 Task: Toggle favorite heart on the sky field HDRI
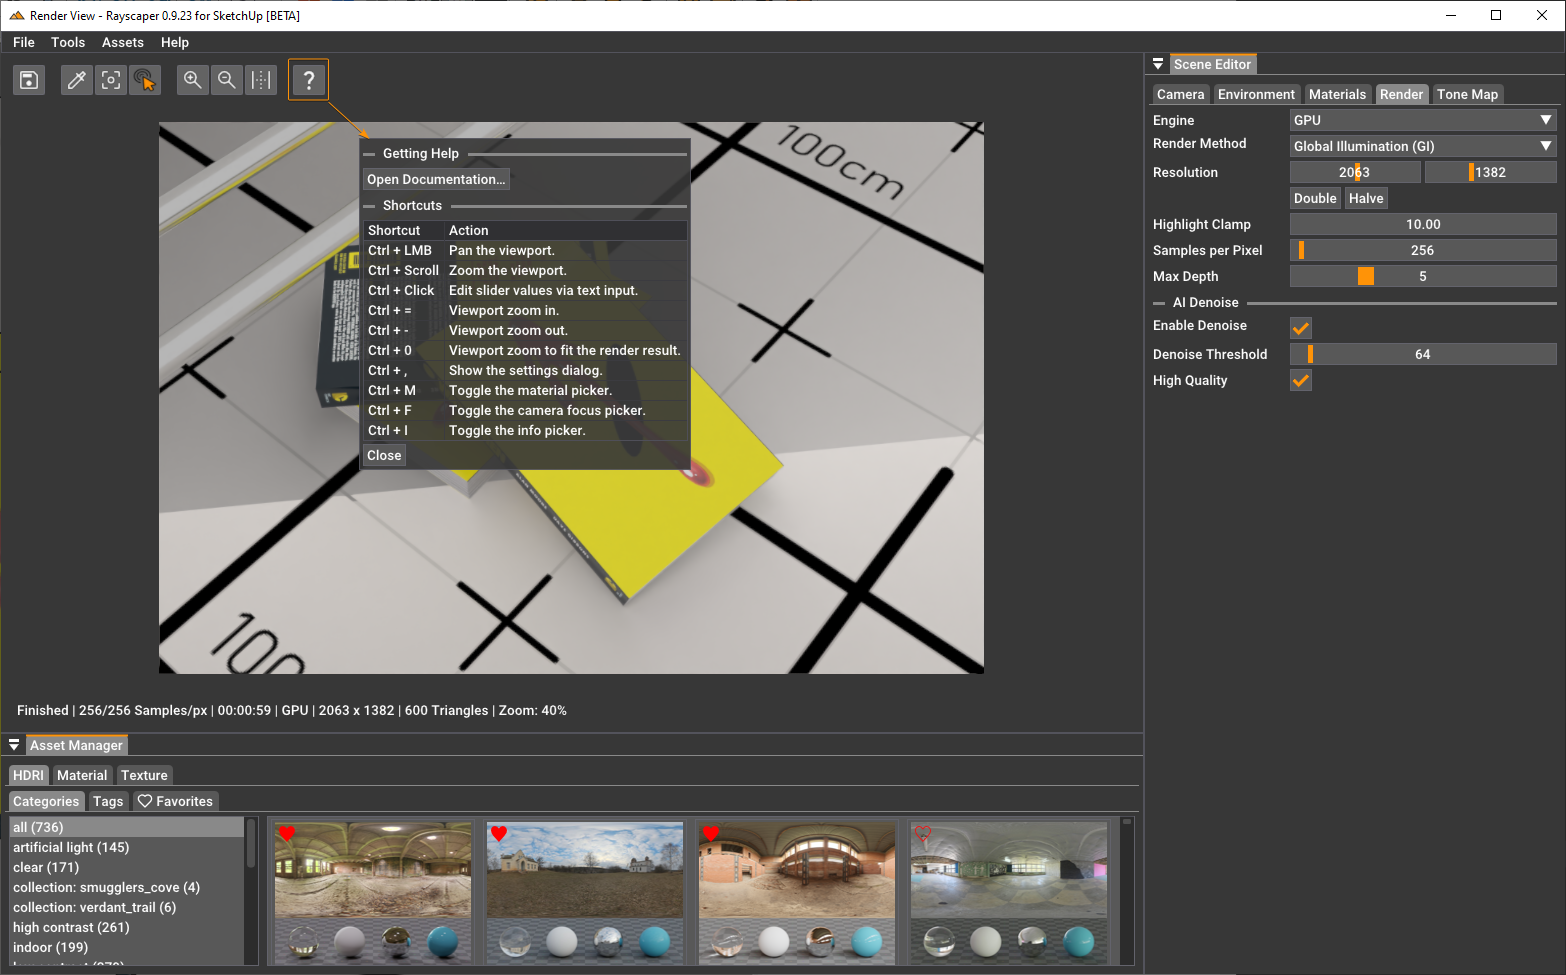[x=499, y=833]
